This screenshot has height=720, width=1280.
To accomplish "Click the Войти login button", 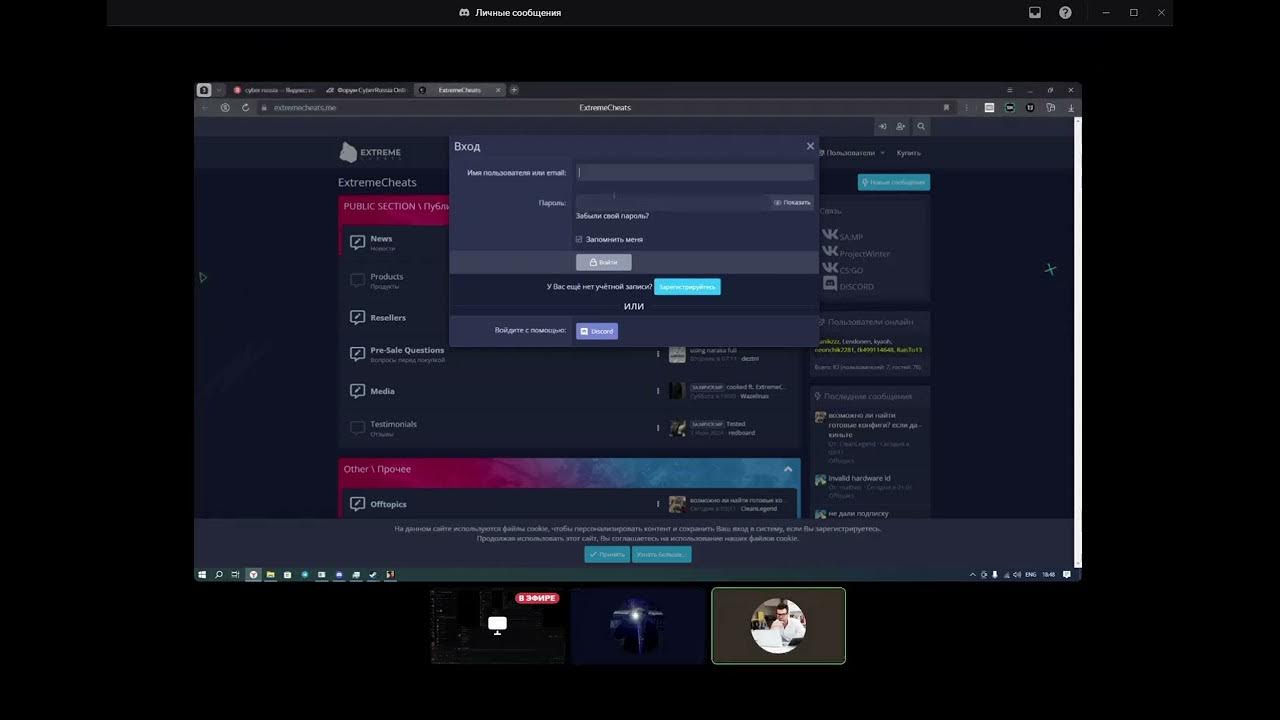I will pyautogui.click(x=603, y=262).
